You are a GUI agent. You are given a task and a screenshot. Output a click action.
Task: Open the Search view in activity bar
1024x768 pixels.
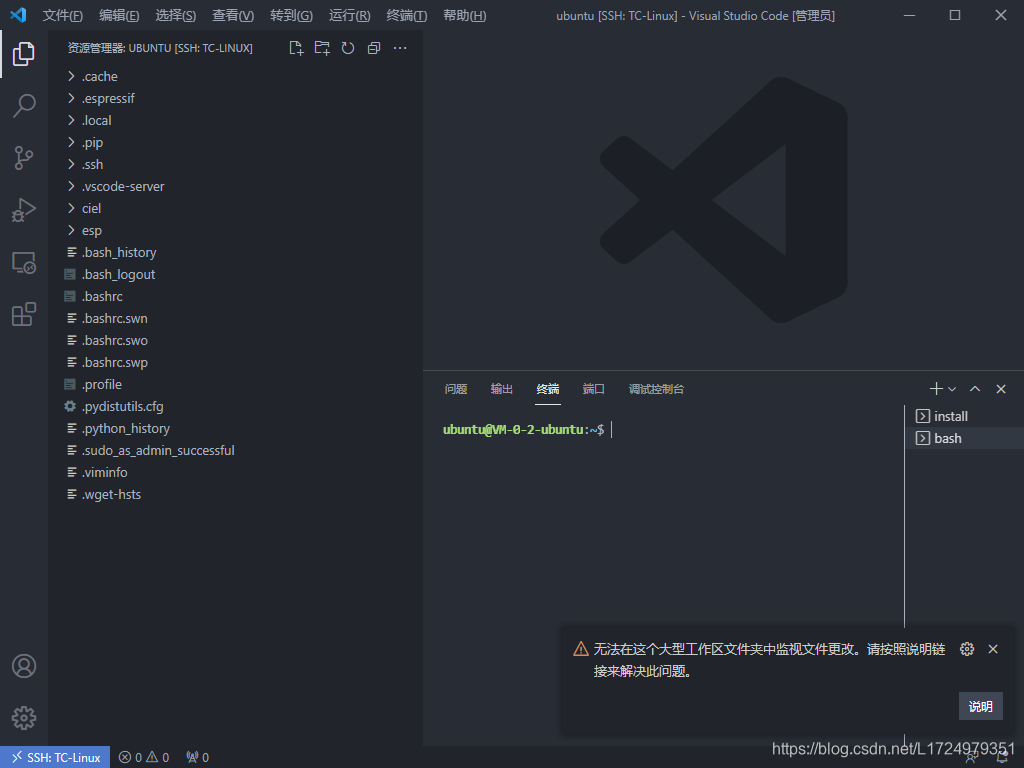[x=24, y=106]
